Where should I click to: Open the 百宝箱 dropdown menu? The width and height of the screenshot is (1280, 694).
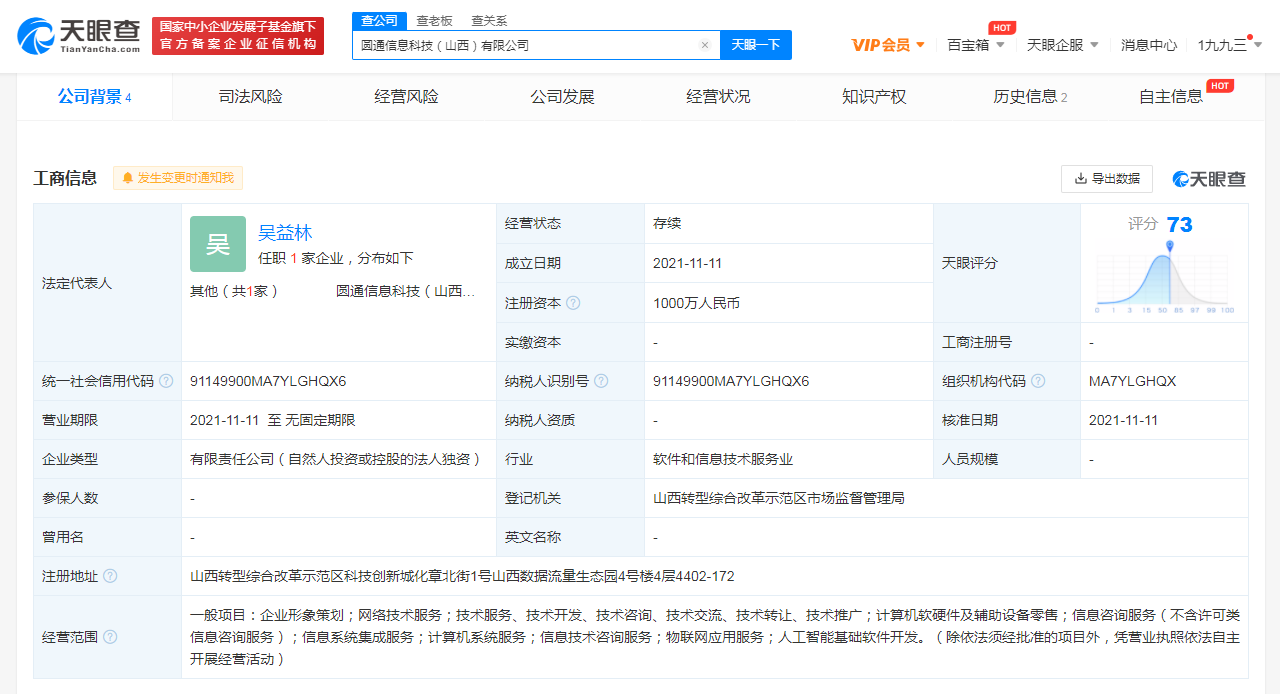(976, 45)
